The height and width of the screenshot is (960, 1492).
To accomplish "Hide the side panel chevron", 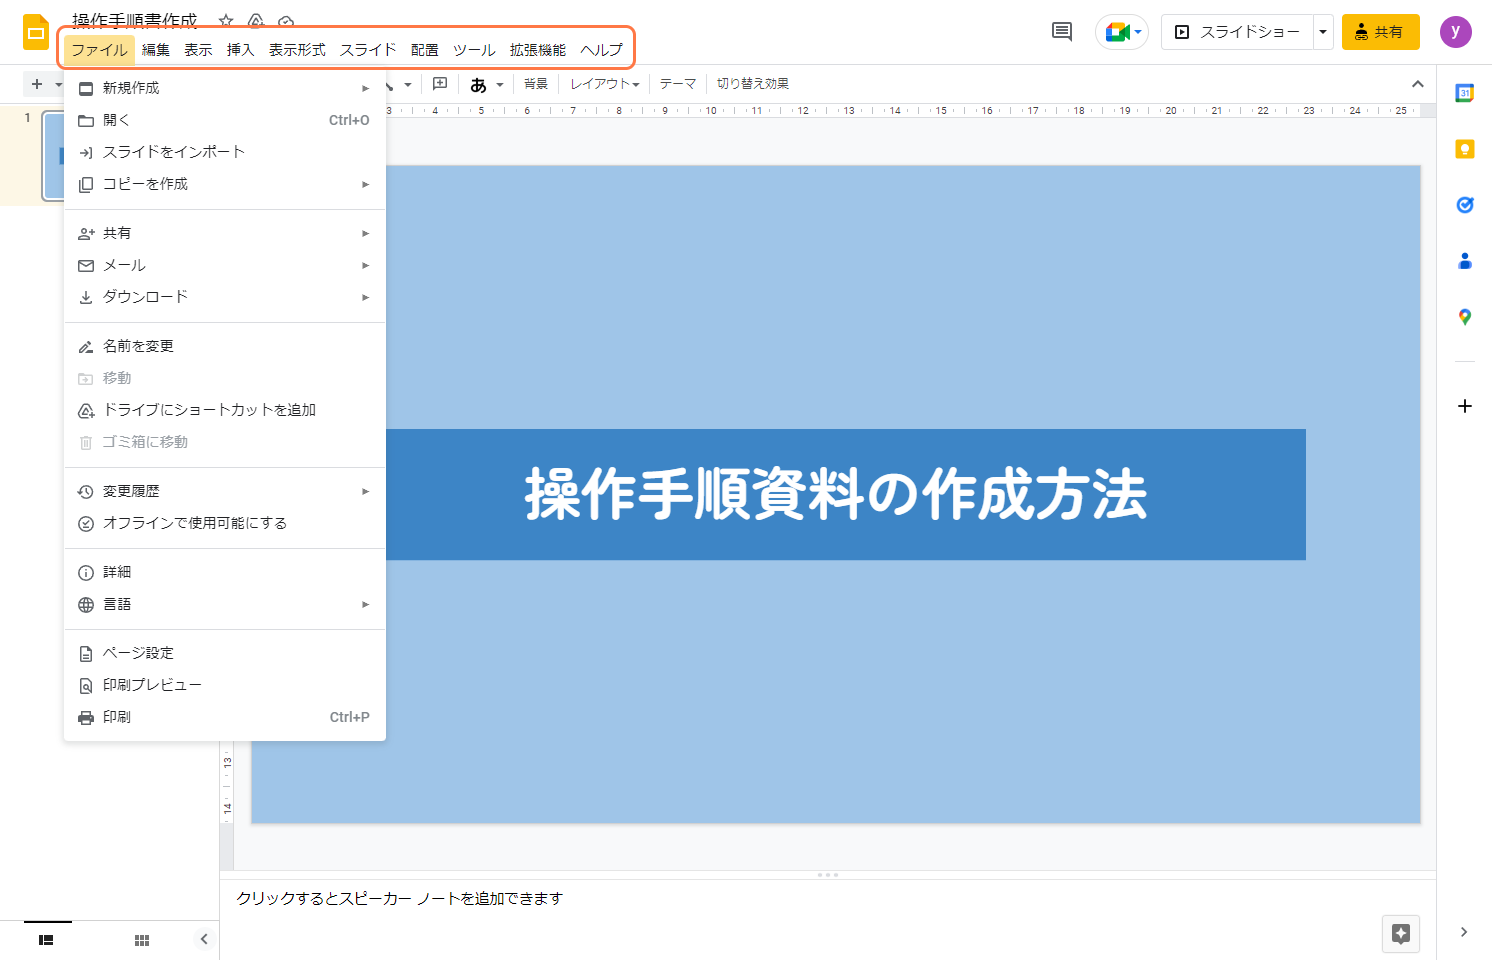I will [1464, 932].
